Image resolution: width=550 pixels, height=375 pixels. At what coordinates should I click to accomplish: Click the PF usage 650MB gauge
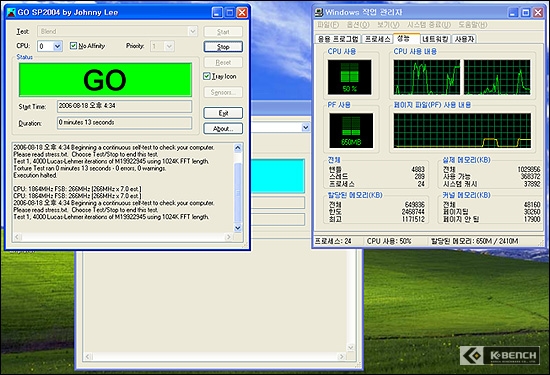351,130
